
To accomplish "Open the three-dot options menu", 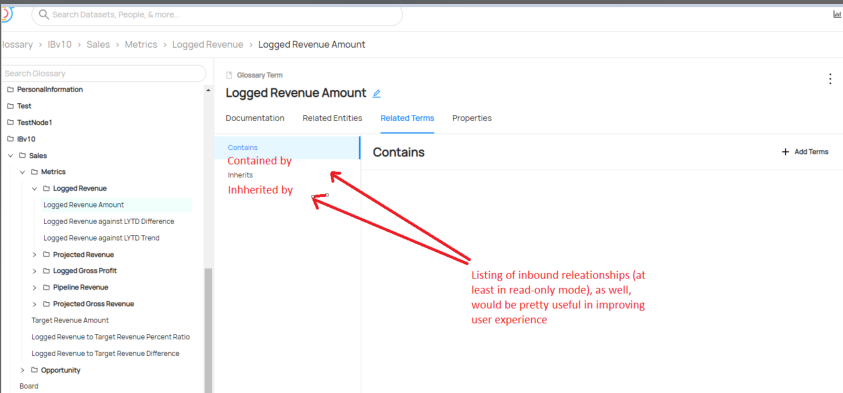I will click(x=830, y=79).
